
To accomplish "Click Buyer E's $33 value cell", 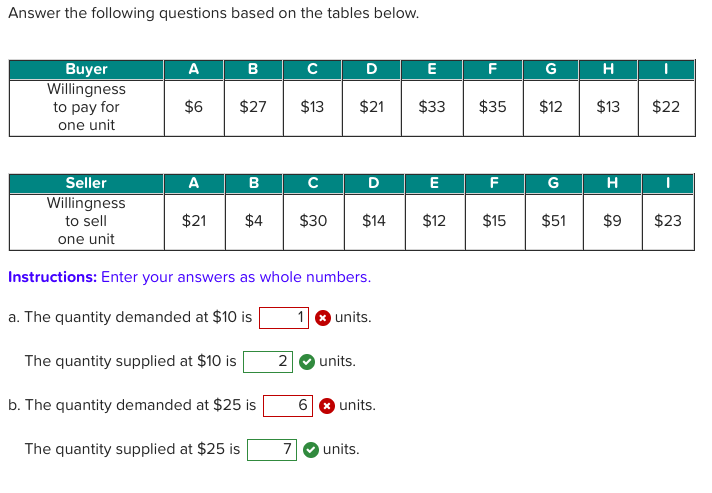I will coord(432,108).
